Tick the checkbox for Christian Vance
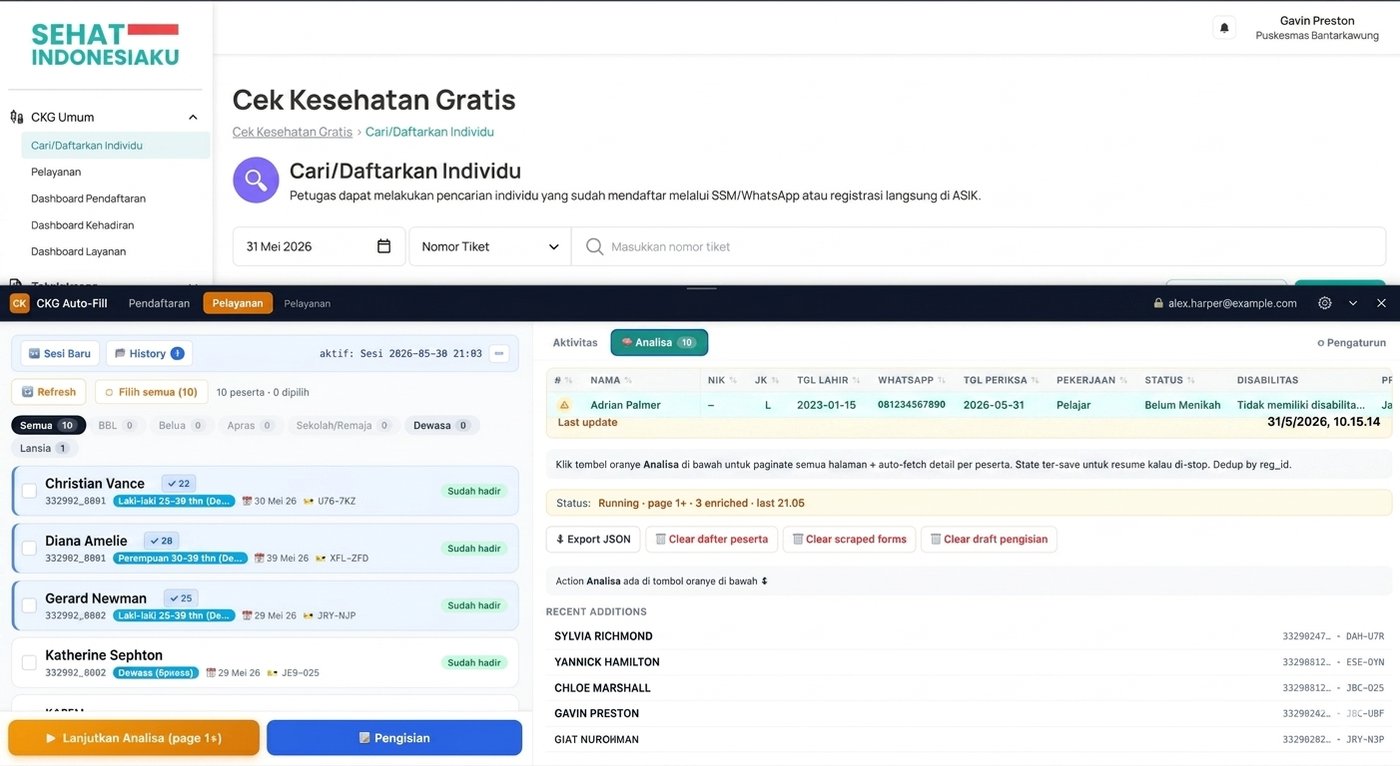The height and width of the screenshot is (766, 1400). (x=29, y=491)
